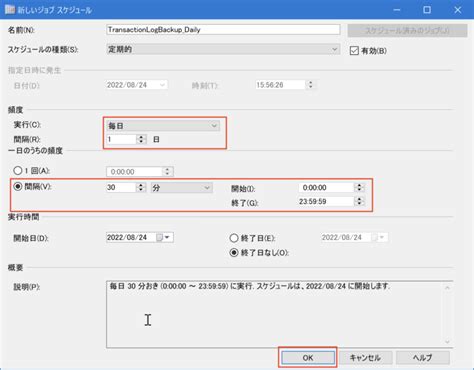Decrease the 間隔(R) days spinner
474x370 pixels.
tap(141, 141)
